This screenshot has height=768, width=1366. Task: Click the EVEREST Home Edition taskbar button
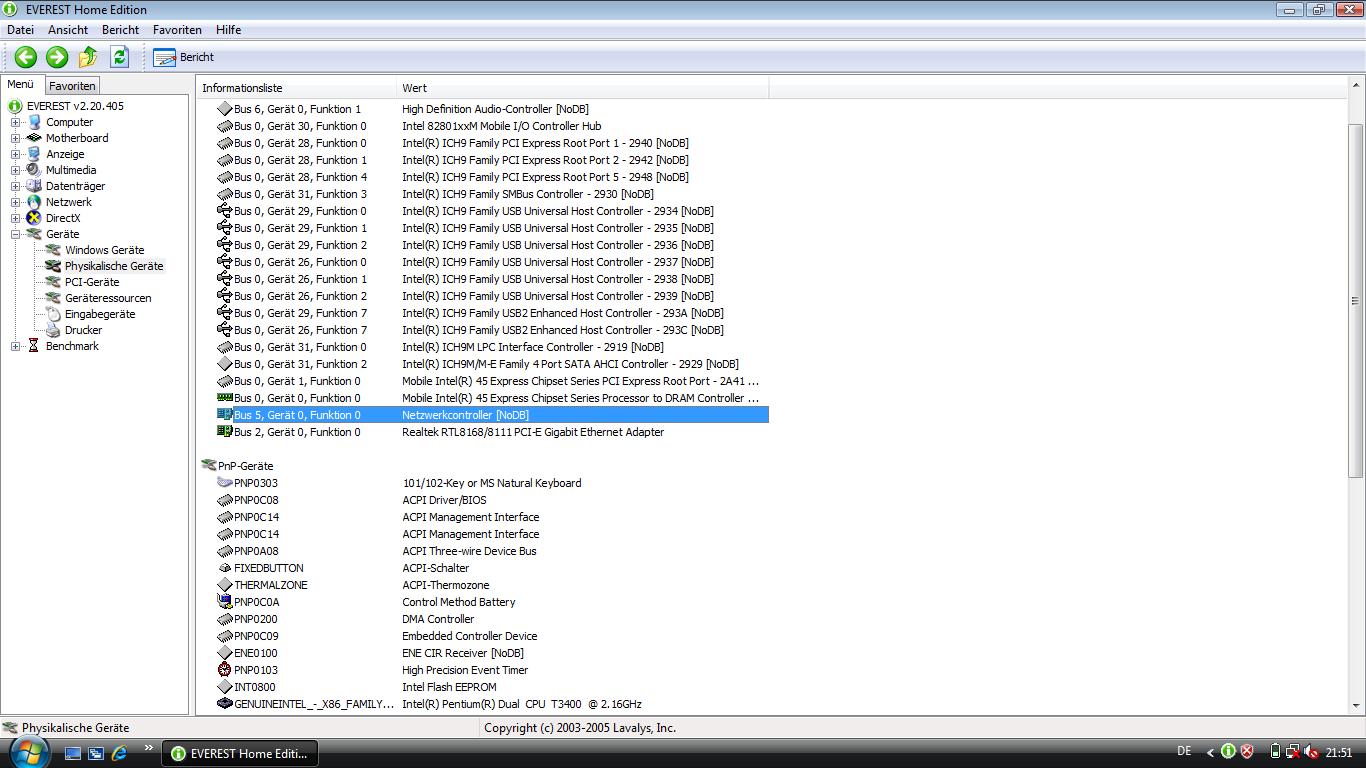coord(241,753)
